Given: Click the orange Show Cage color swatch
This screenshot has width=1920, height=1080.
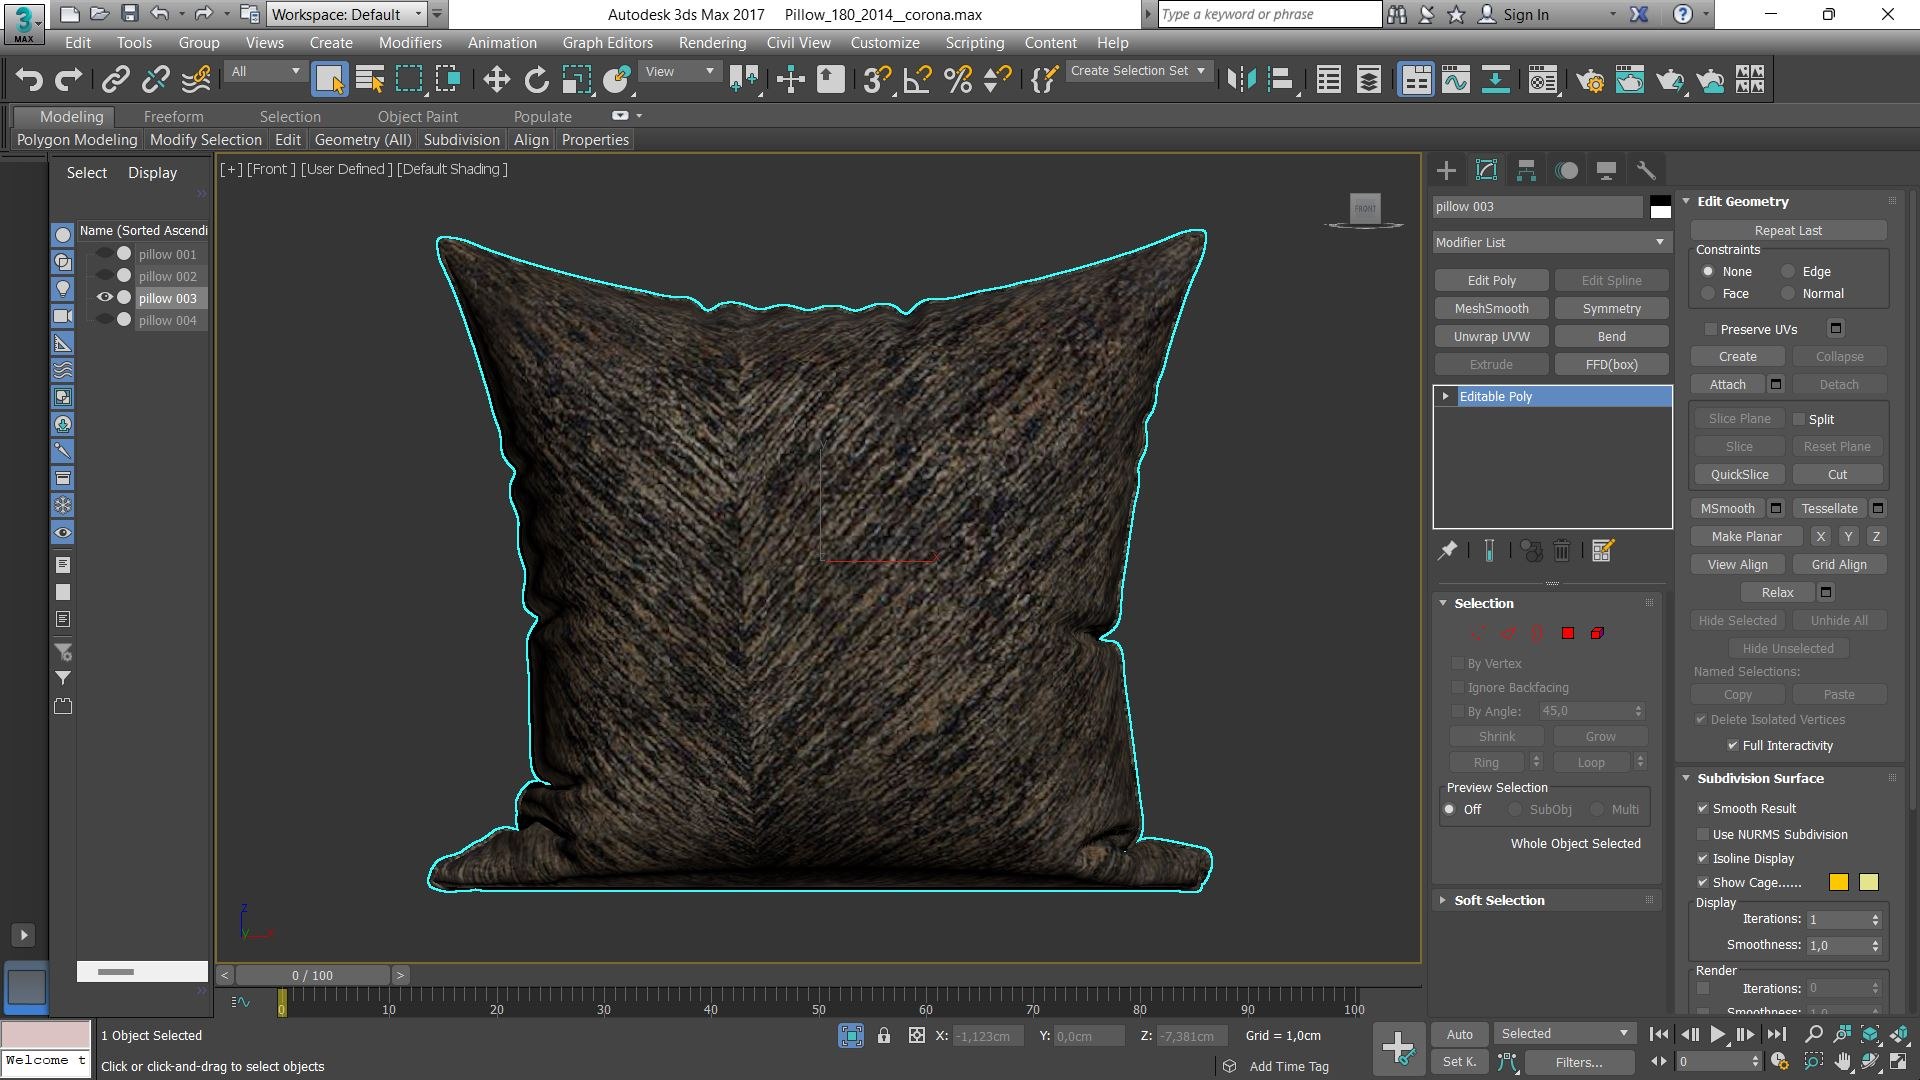Looking at the screenshot, I should [x=1838, y=882].
